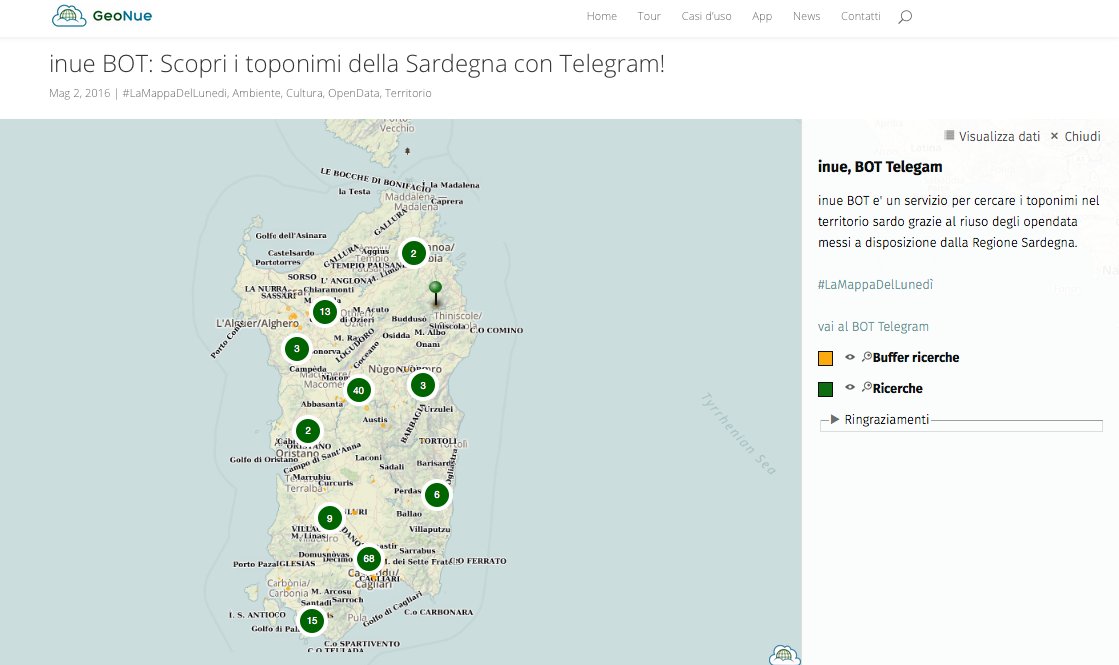This screenshot has width=1119, height=665.
Task: Open the Ambiente category link
Action: (255, 93)
